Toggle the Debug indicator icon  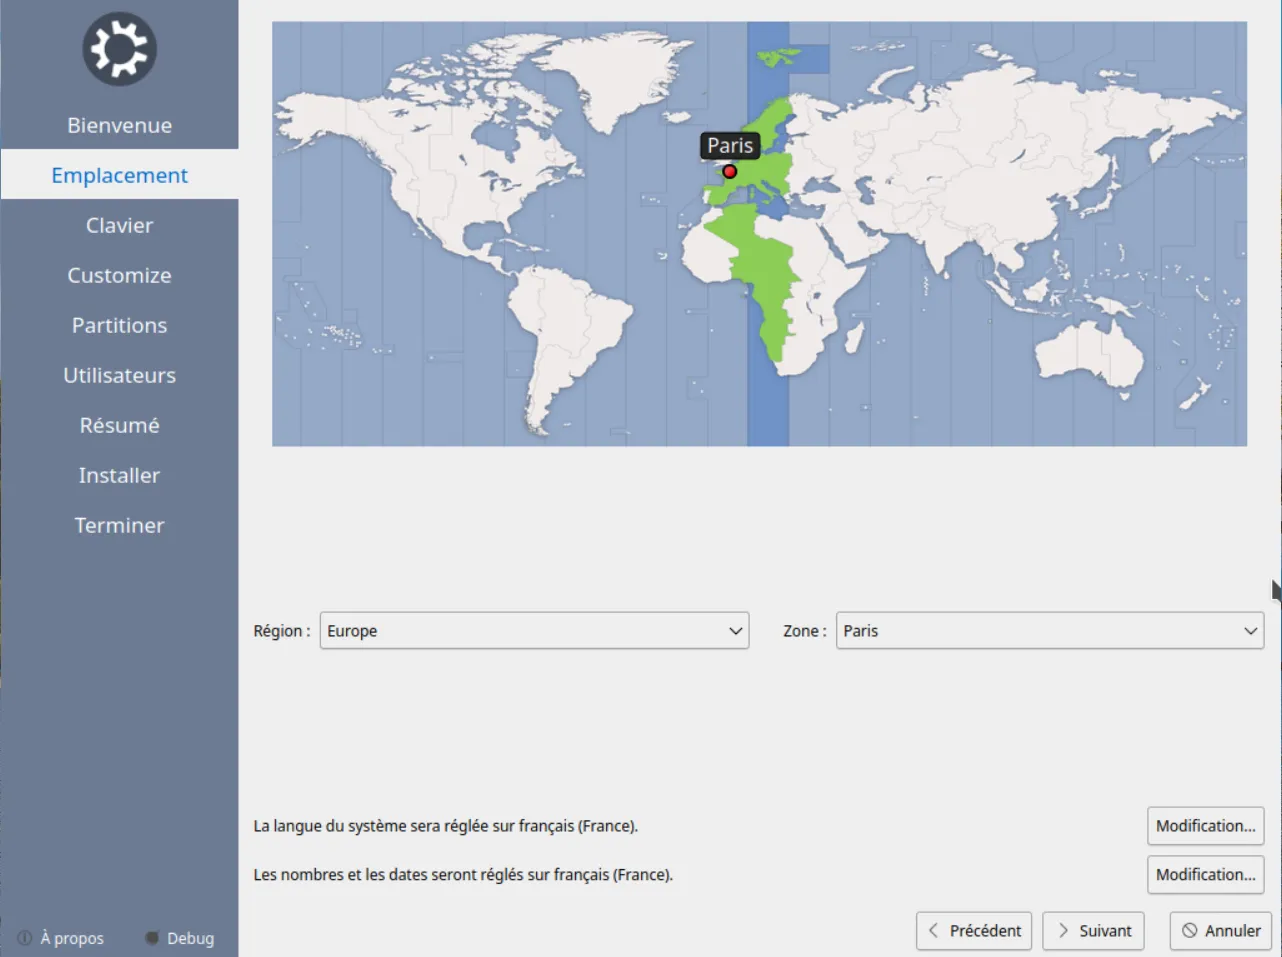click(x=152, y=938)
